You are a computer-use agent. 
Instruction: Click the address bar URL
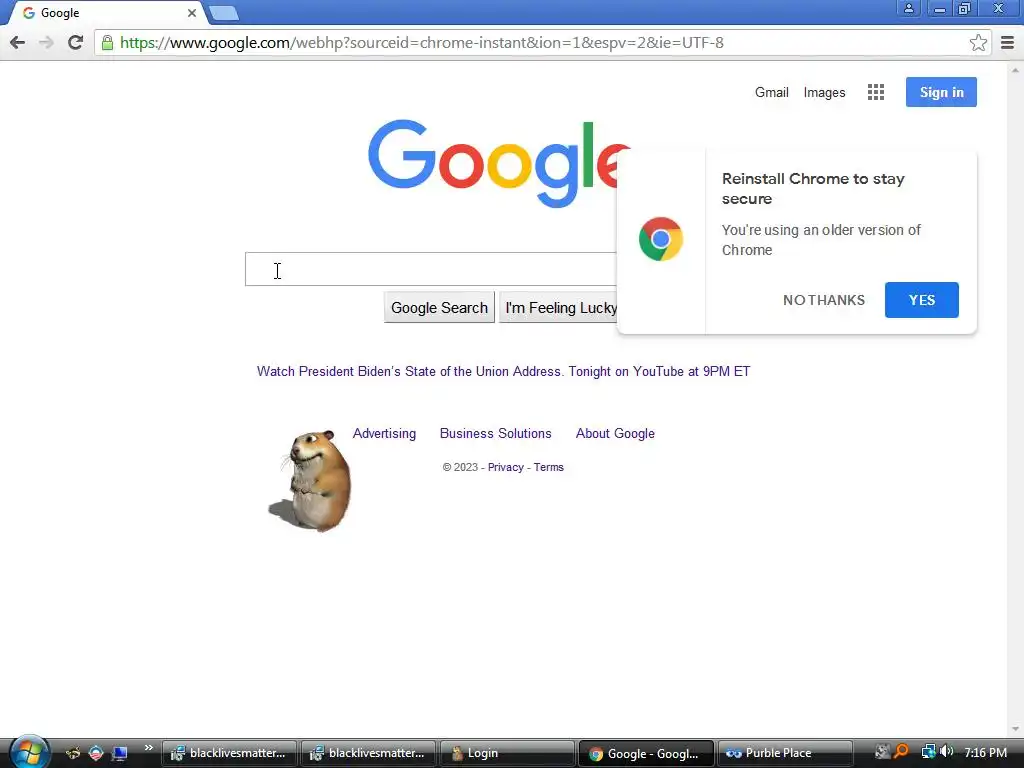[x=422, y=42]
